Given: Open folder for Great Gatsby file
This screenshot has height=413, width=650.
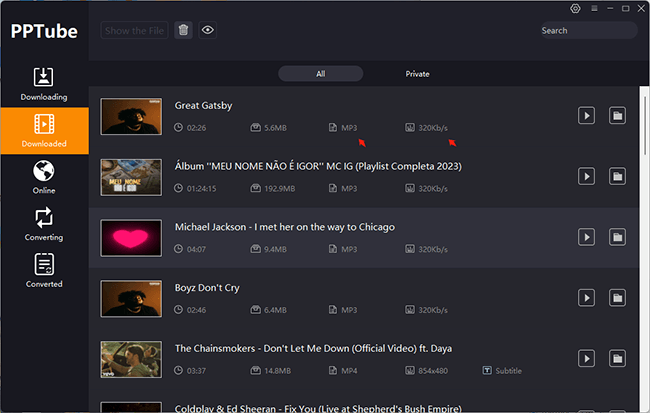Looking at the screenshot, I should point(618,116).
